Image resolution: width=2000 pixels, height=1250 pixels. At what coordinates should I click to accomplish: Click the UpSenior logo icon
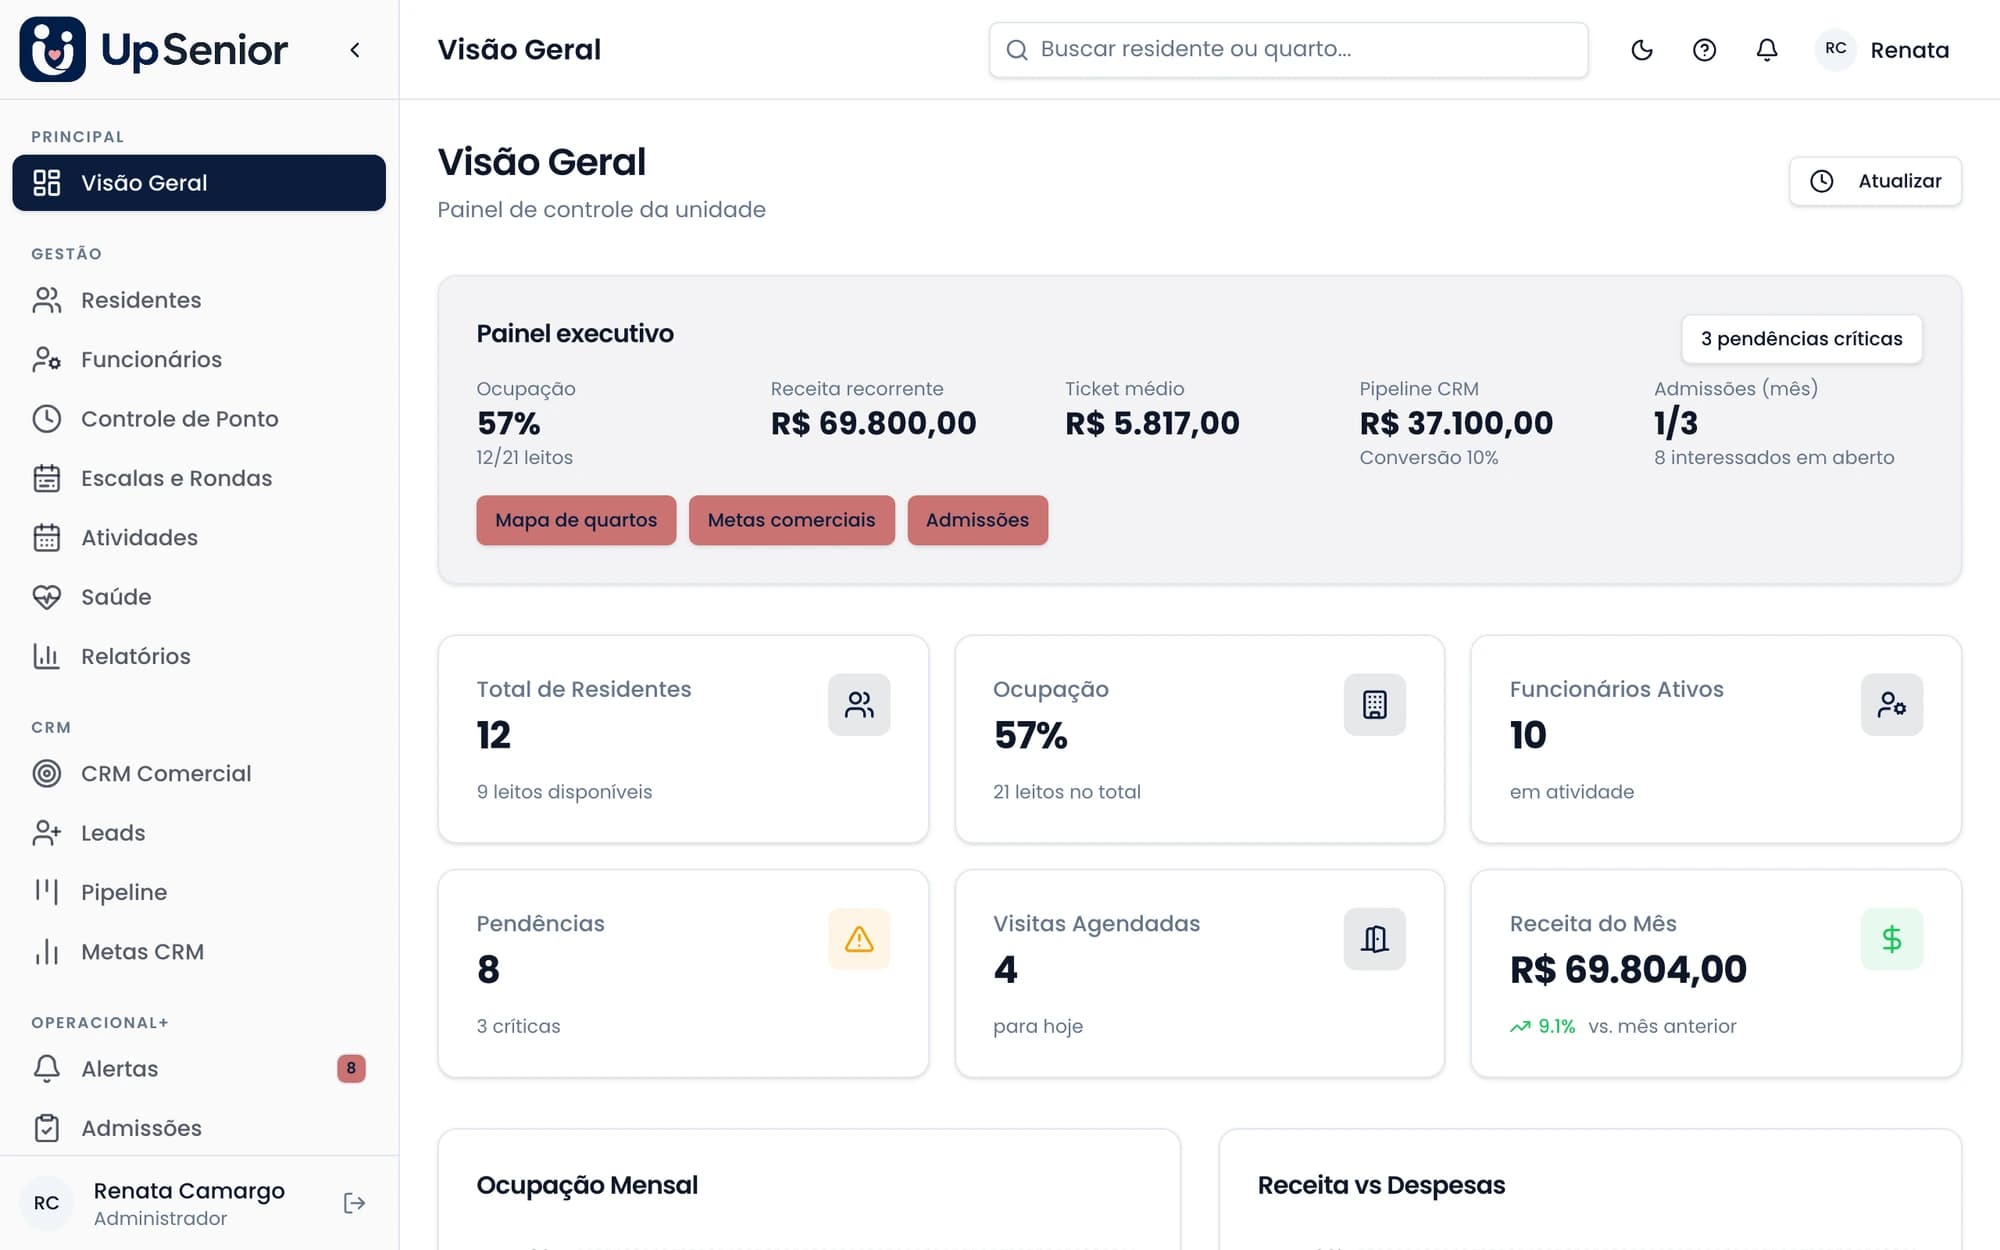(x=53, y=49)
